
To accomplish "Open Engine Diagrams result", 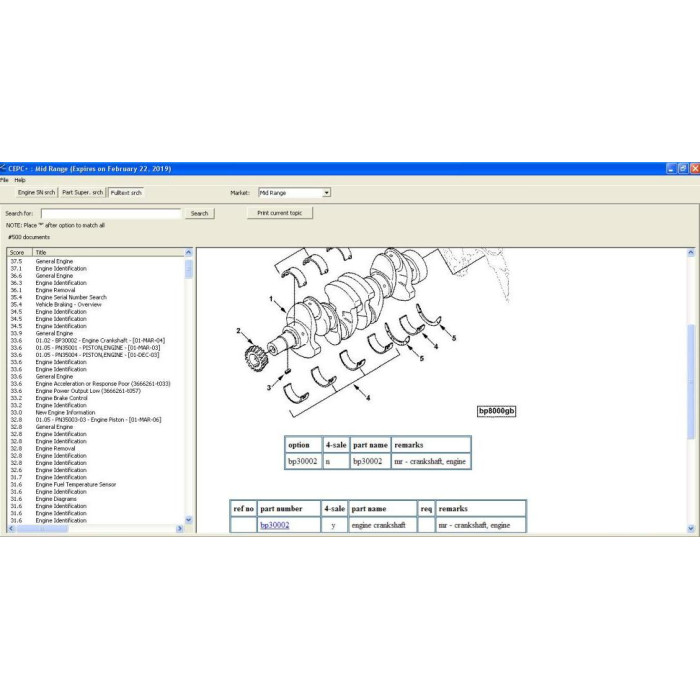I will tap(96, 499).
